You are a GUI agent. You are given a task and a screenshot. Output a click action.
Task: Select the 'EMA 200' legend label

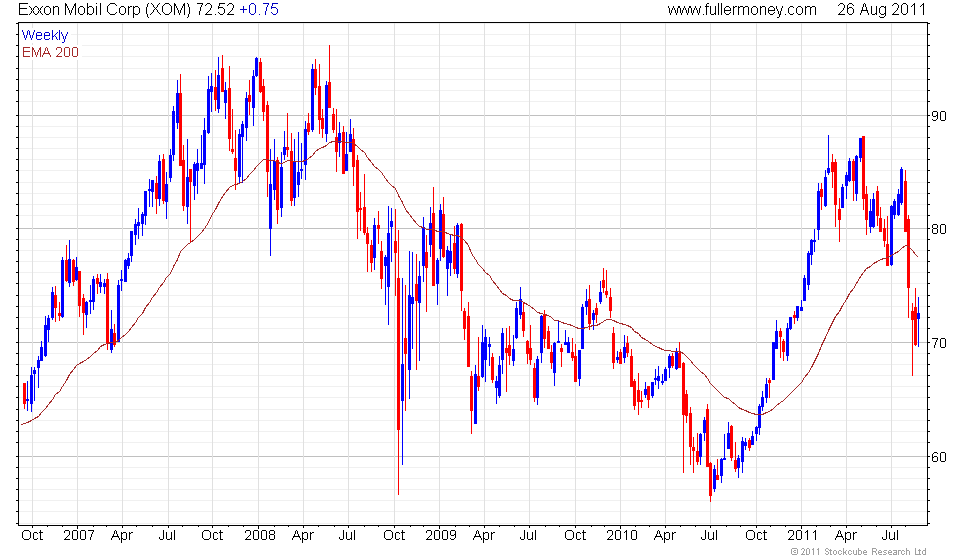tap(50, 52)
